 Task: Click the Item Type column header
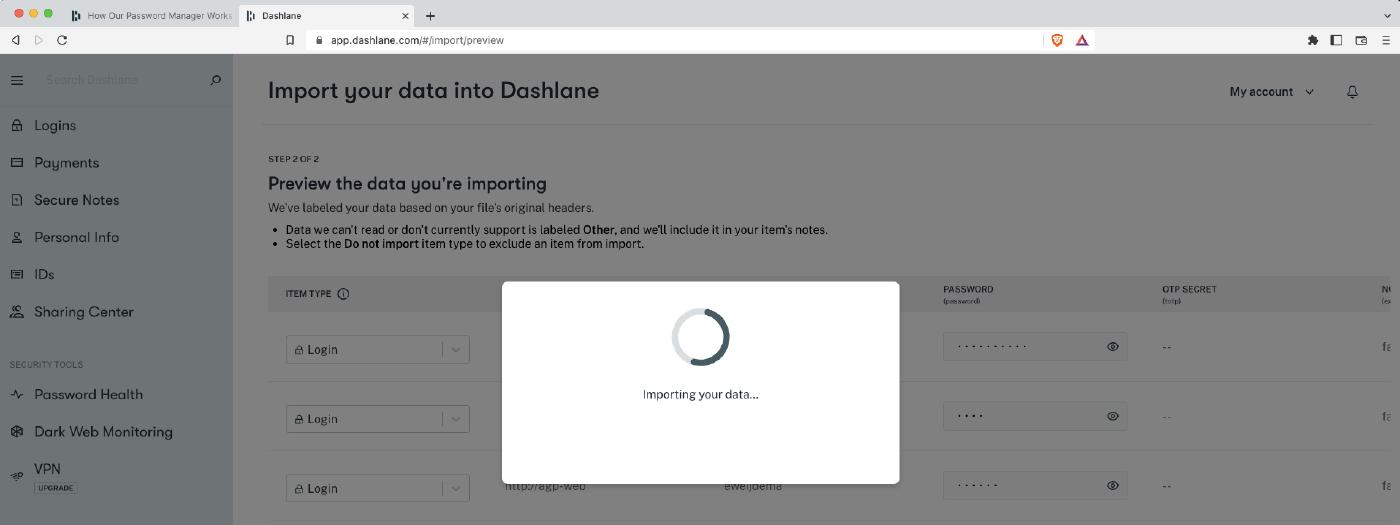(308, 294)
